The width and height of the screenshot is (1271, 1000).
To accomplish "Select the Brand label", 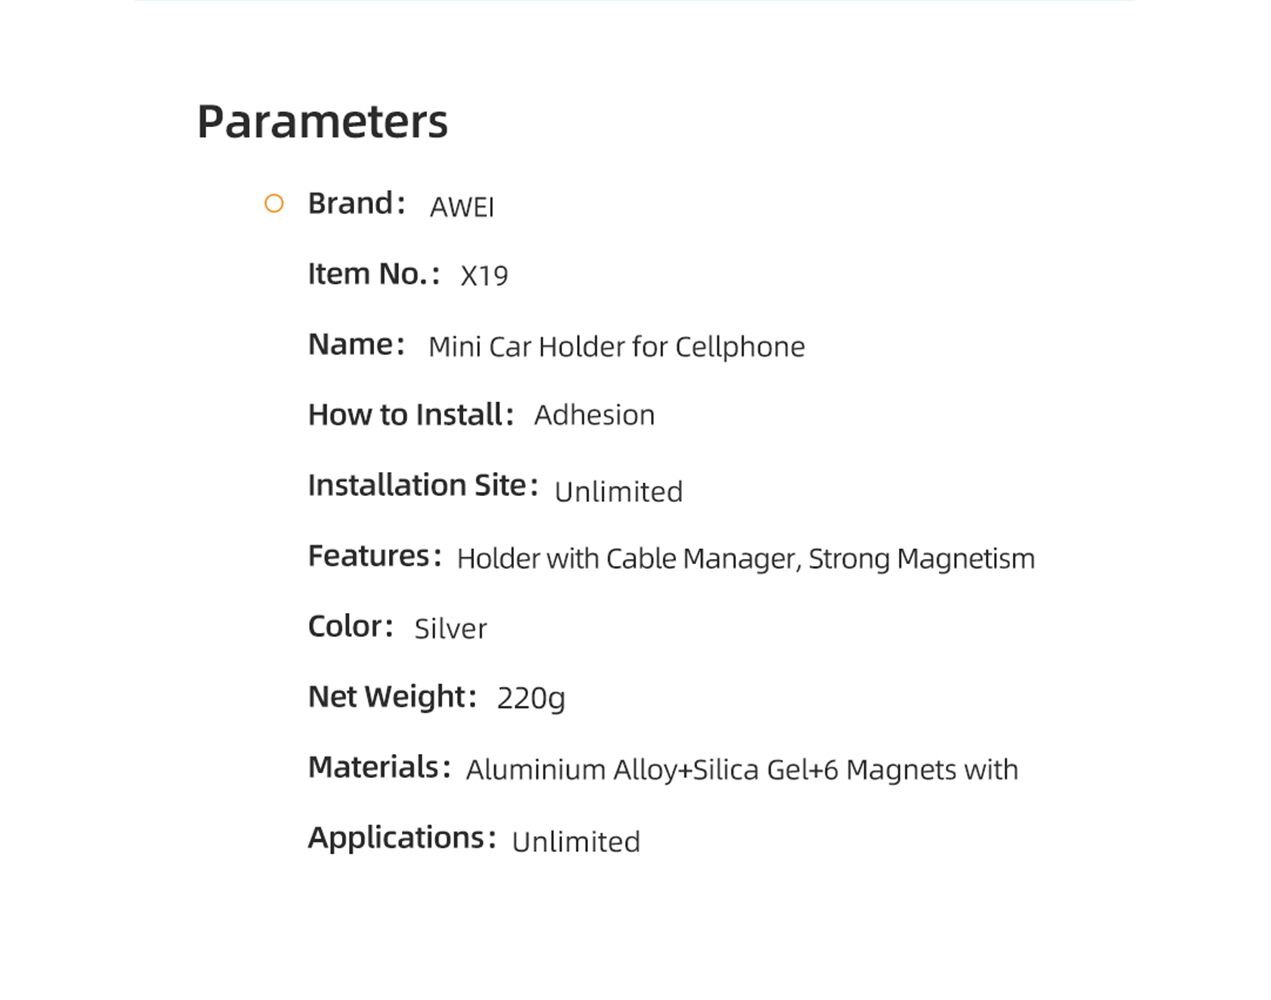I will 356,203.
